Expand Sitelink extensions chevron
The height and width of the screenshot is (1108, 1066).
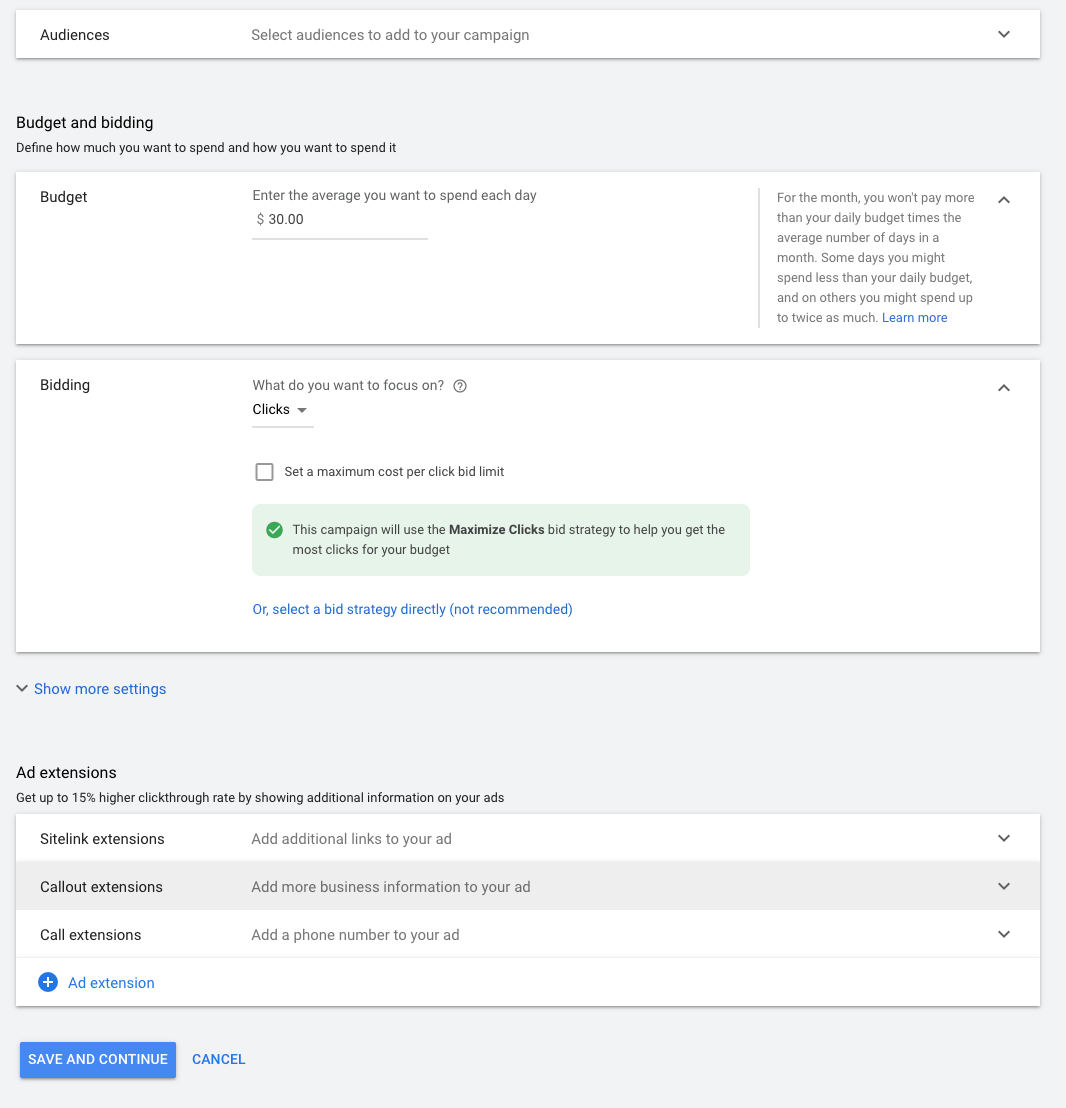coord(1004,839)
